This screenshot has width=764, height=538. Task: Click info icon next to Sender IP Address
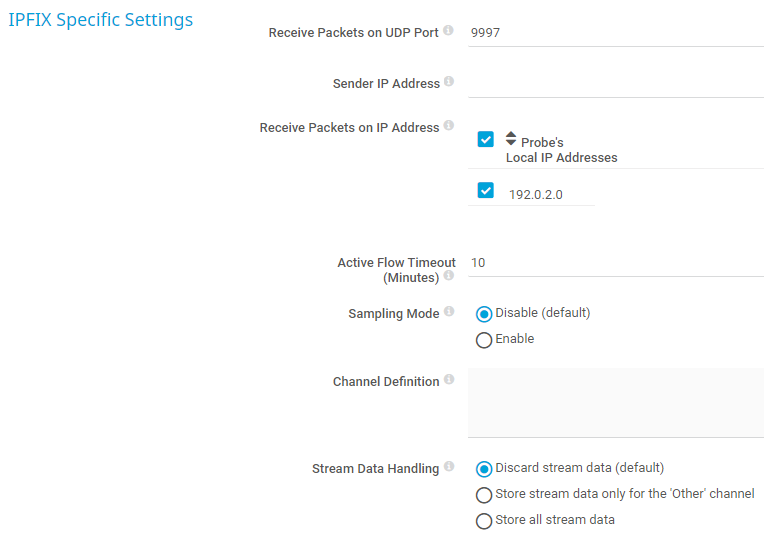point(449,82)
